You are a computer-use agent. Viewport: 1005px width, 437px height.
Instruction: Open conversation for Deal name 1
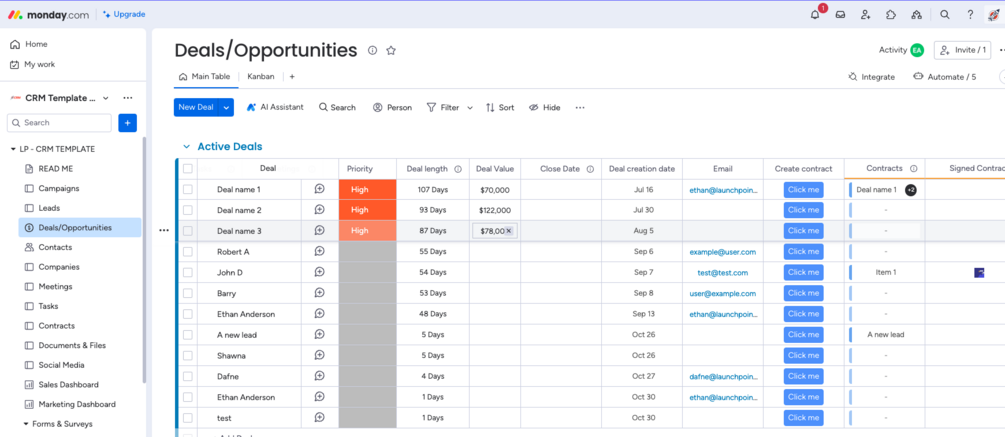[x=319, y=189]
